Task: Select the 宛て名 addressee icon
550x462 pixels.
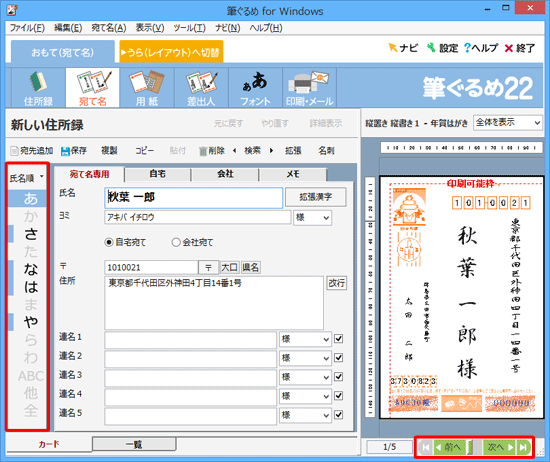Action: click(x=93, y=88)
